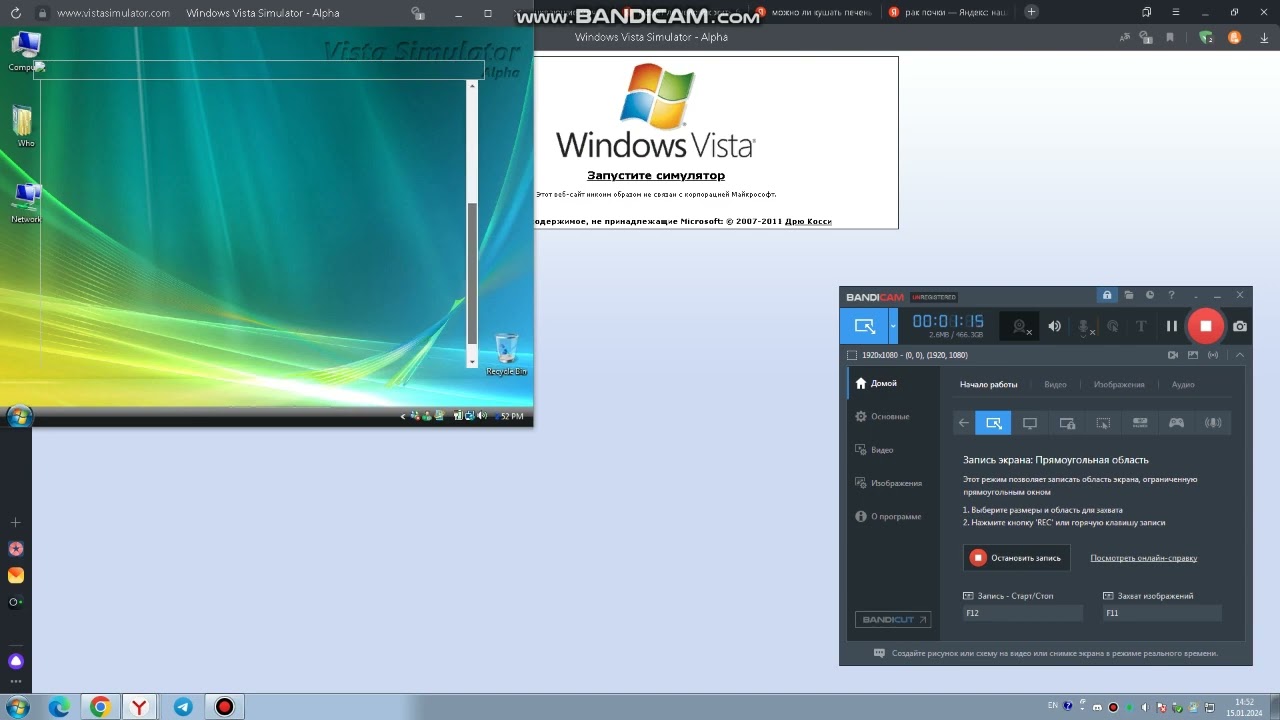Open Google Chrome from the taskbar

click(100, 707)
